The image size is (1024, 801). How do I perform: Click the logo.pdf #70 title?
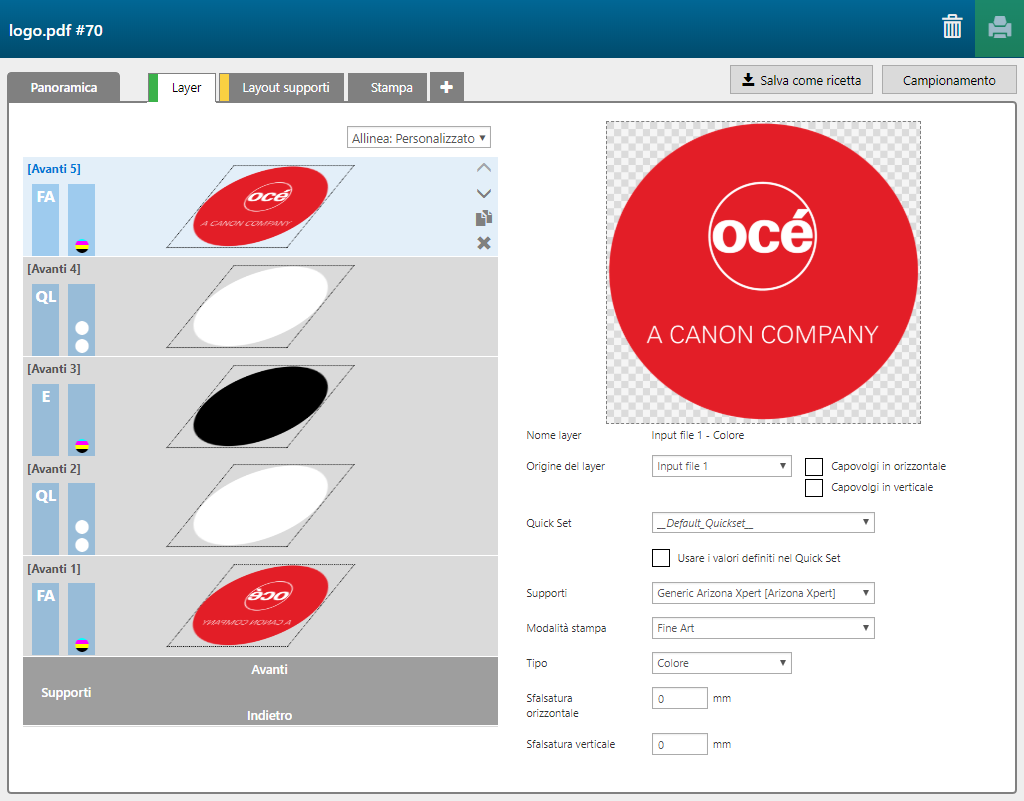pos(56,31)
